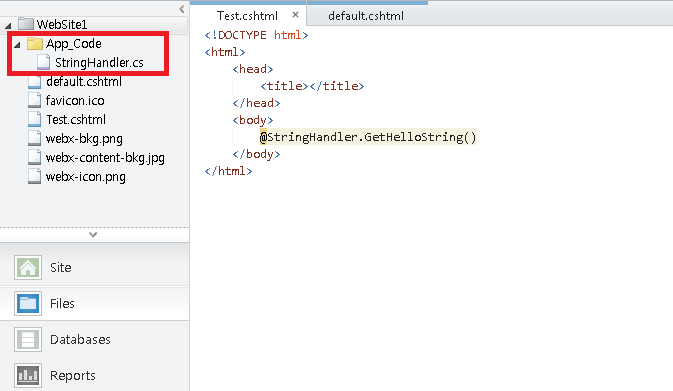Open the Site workspace icon
The height and width of the screenshot is (391, 673).
(28, 267)
